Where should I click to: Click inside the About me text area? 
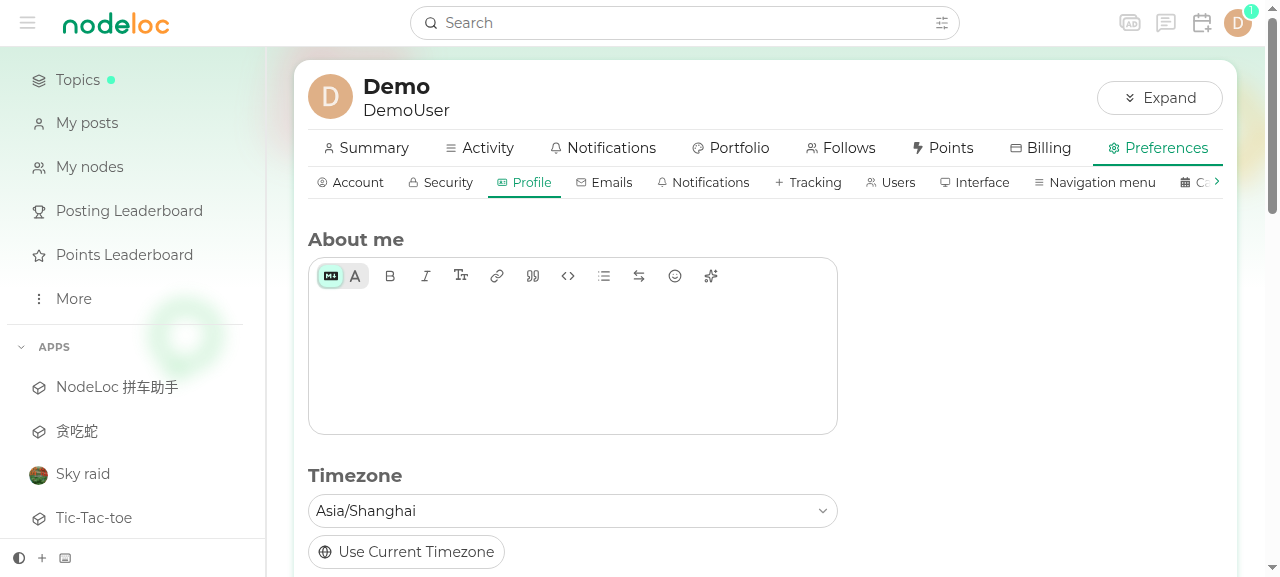(x=573, y=362)
